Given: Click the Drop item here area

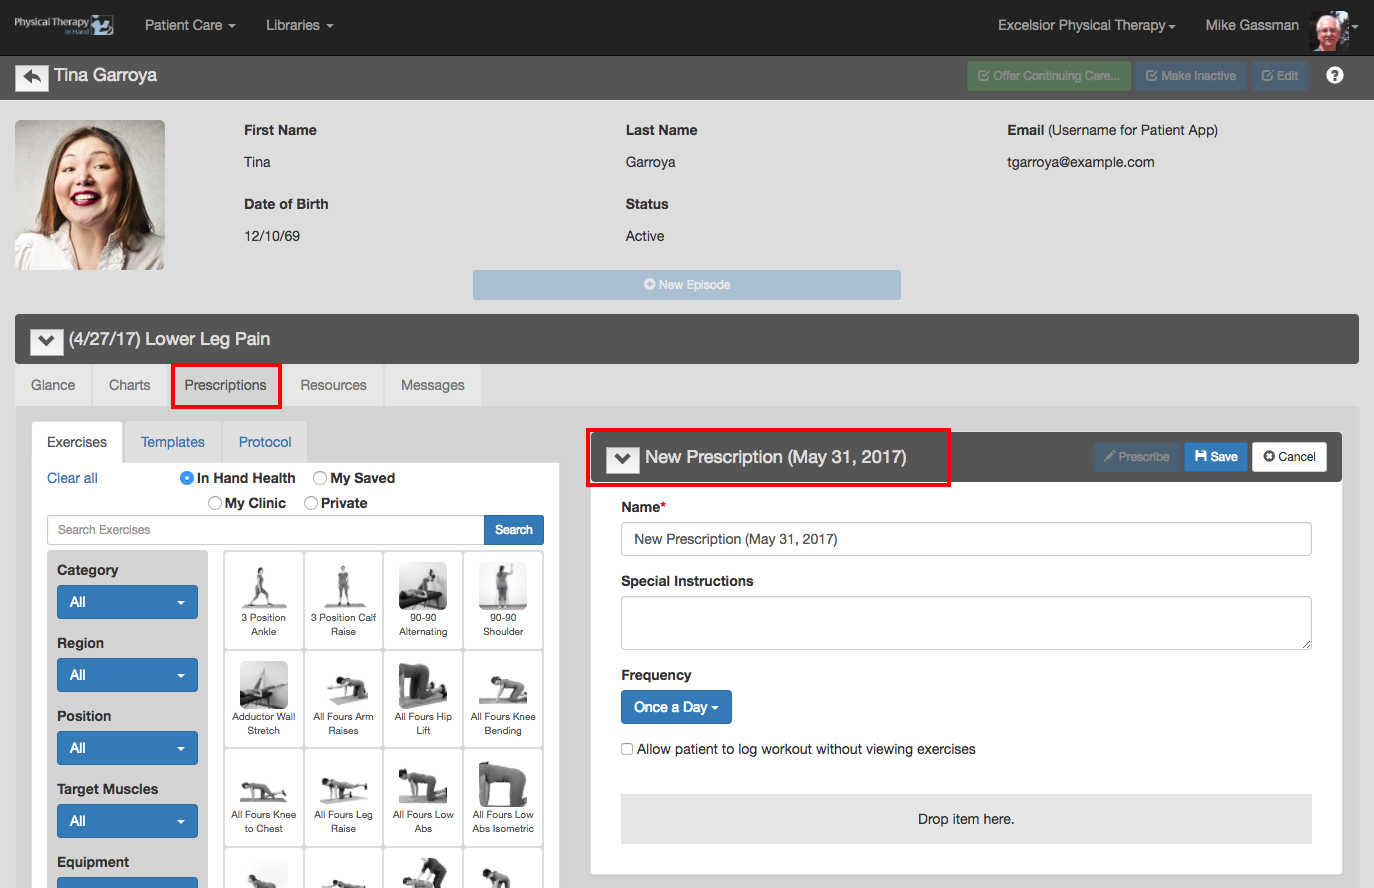Looking at the screenshot, I should click(x=966, y=819).
